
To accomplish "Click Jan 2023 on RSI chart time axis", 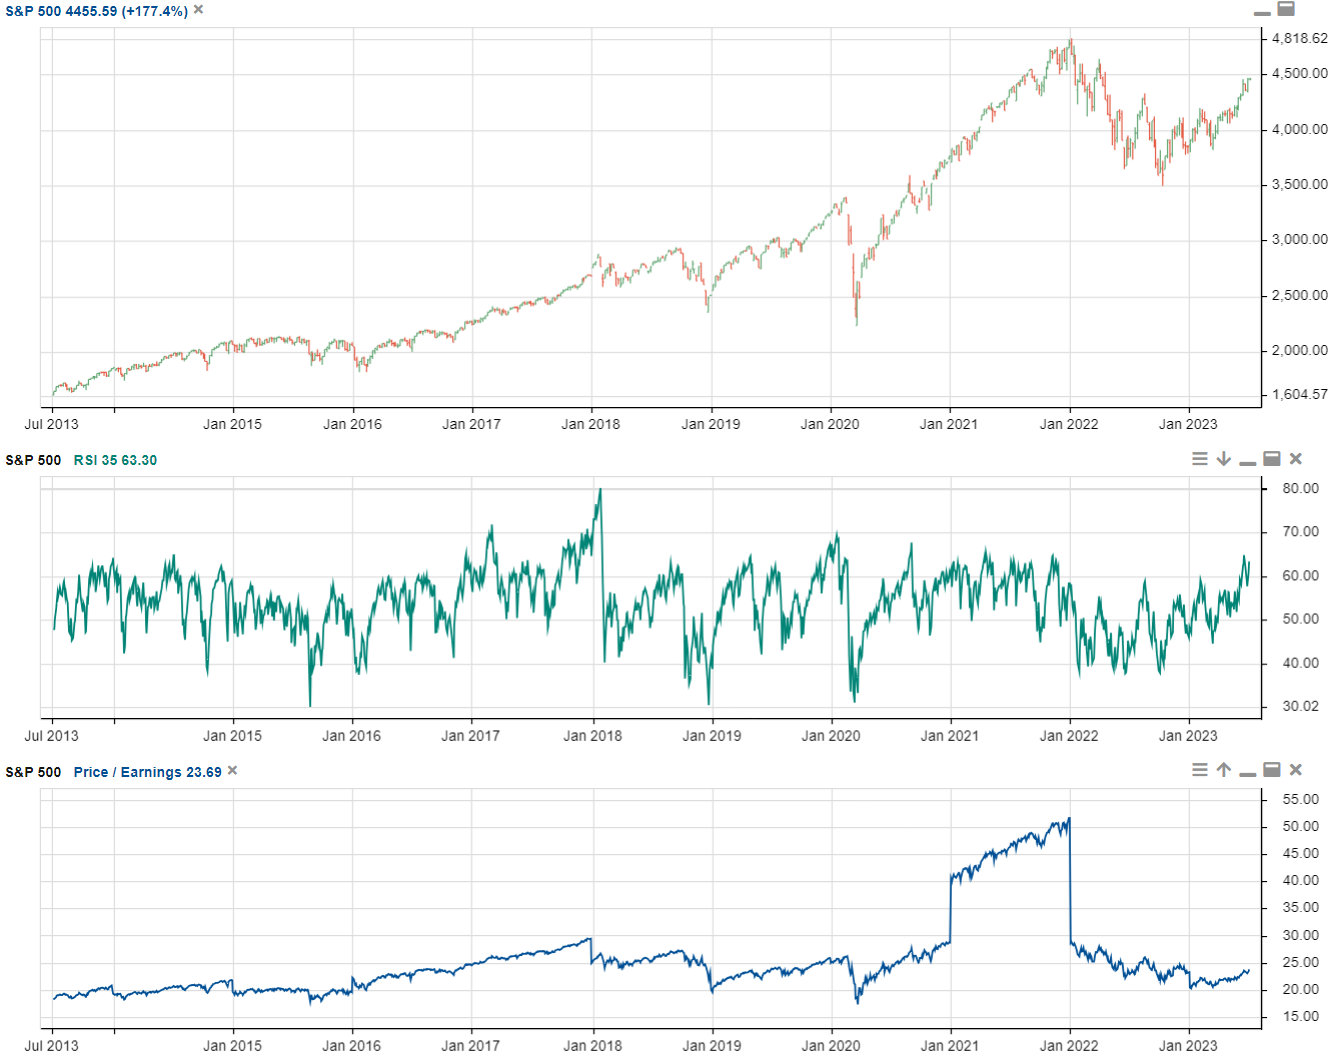I will pos(1188,736).
